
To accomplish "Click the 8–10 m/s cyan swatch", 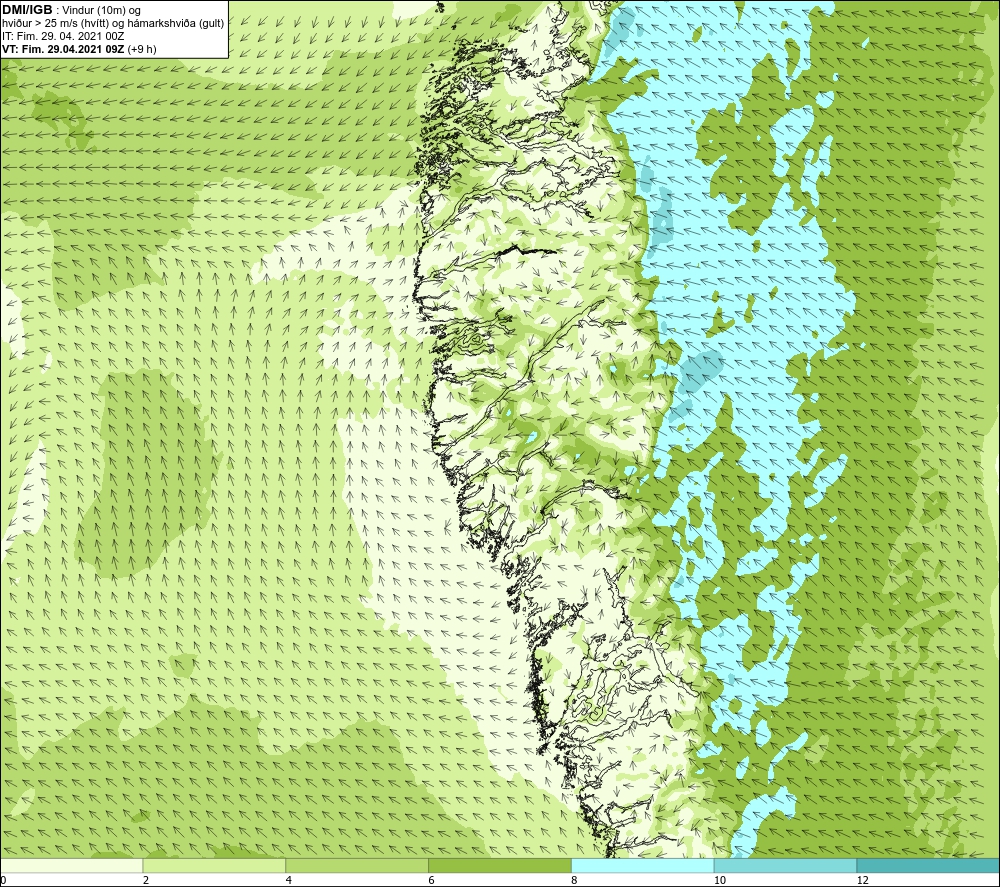I will 643,865.
